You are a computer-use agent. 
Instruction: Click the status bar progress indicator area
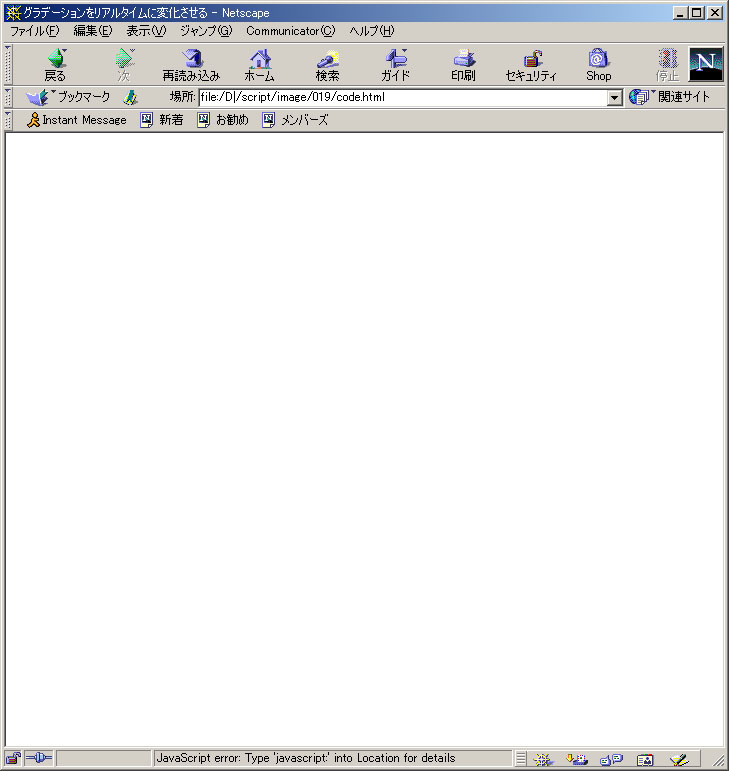[103, 758]
